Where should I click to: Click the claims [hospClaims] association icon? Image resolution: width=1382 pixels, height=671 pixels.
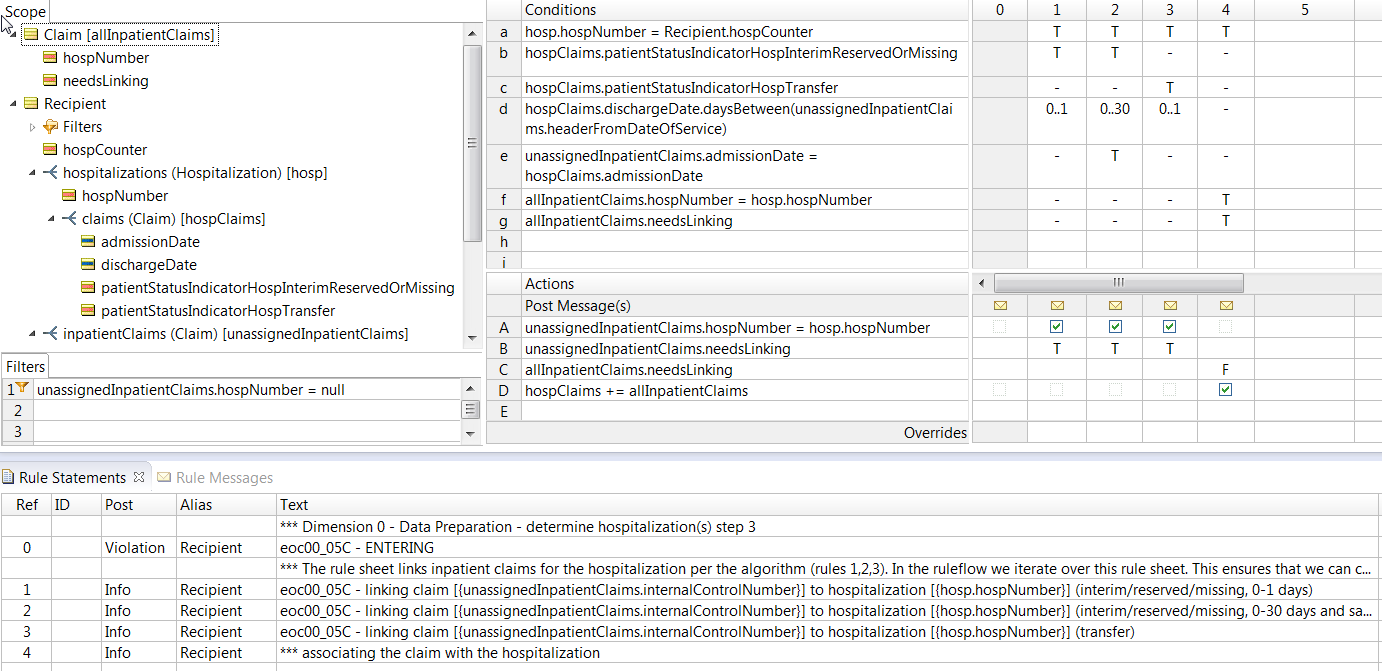coord(69,219)
